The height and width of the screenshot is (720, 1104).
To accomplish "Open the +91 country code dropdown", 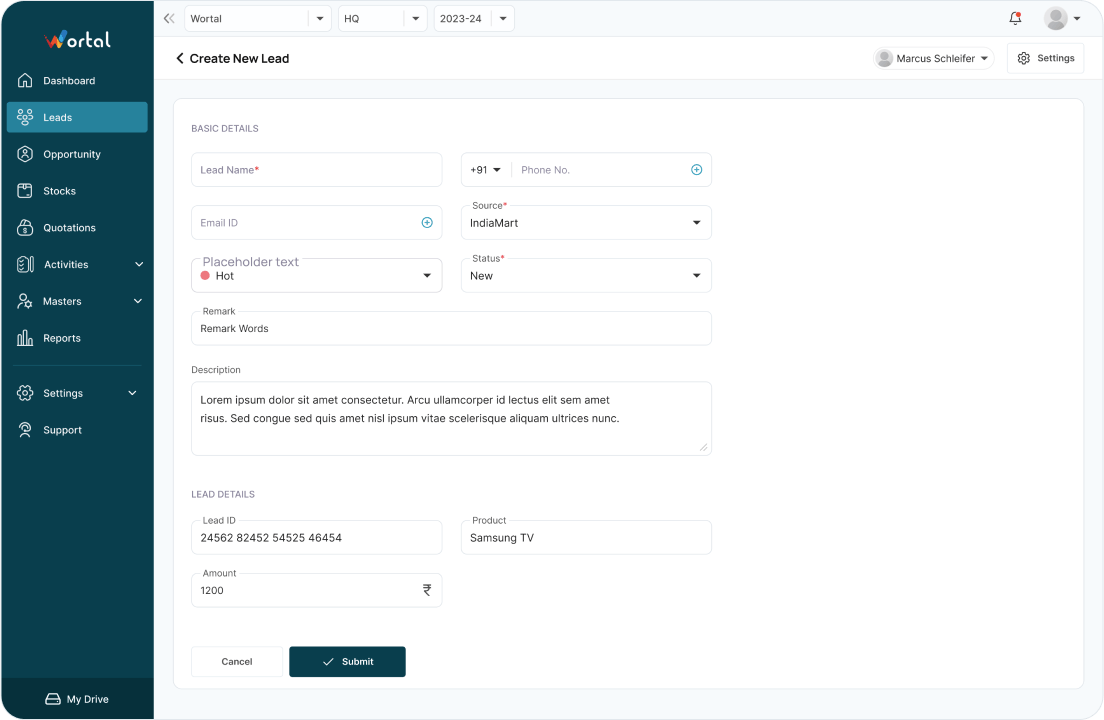I will [486, 170].
